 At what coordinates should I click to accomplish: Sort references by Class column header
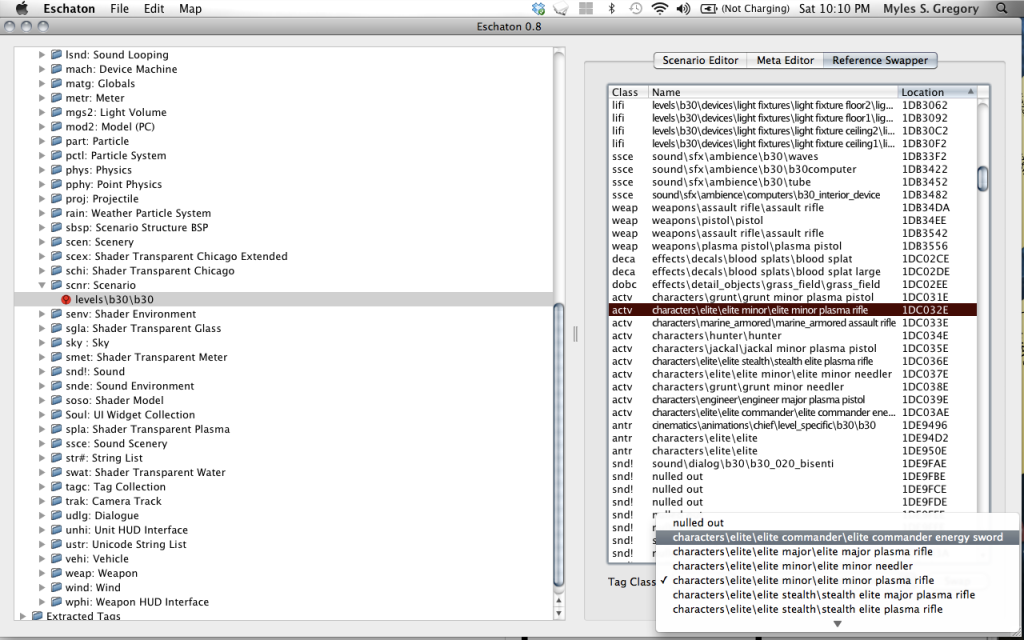(628, 92)
